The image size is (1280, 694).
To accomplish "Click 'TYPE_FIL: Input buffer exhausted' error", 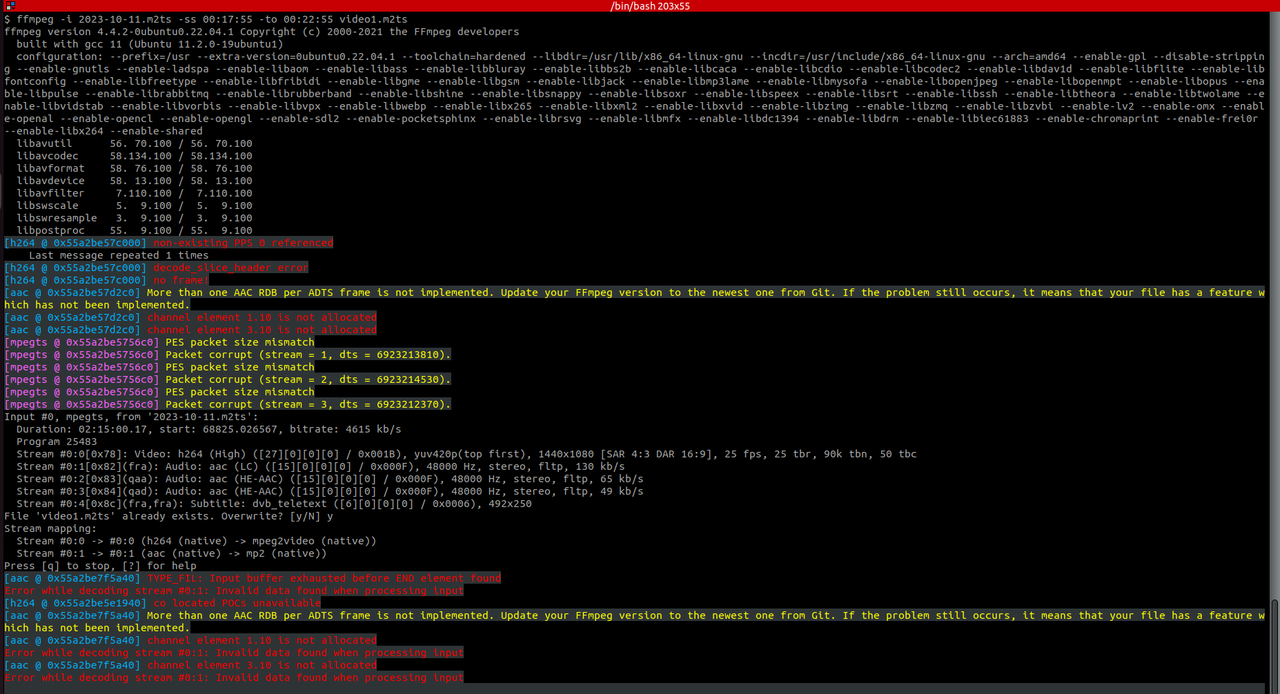I will click(324, 578).
